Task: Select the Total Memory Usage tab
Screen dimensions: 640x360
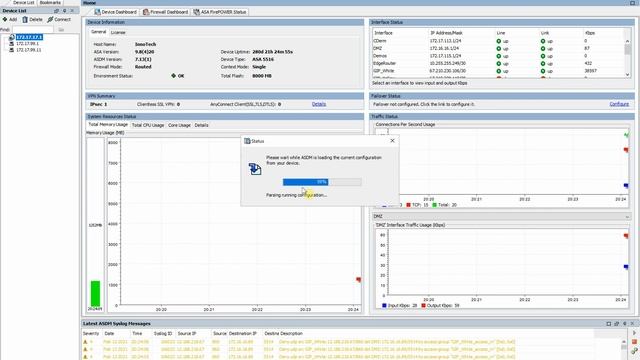Action: (108, 124)
